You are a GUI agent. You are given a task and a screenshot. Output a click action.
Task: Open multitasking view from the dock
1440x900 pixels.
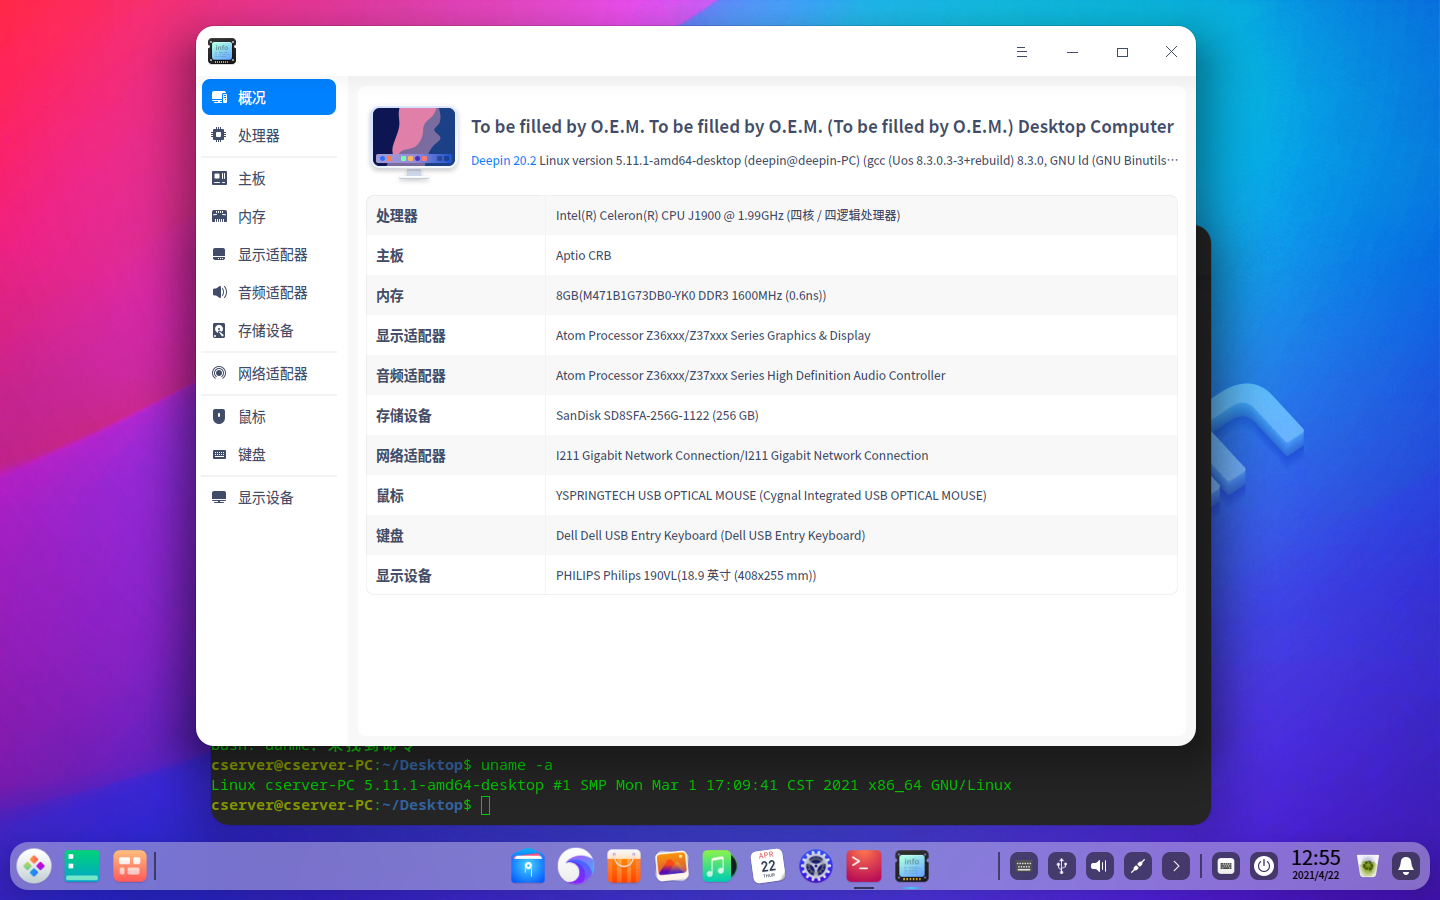130,866
